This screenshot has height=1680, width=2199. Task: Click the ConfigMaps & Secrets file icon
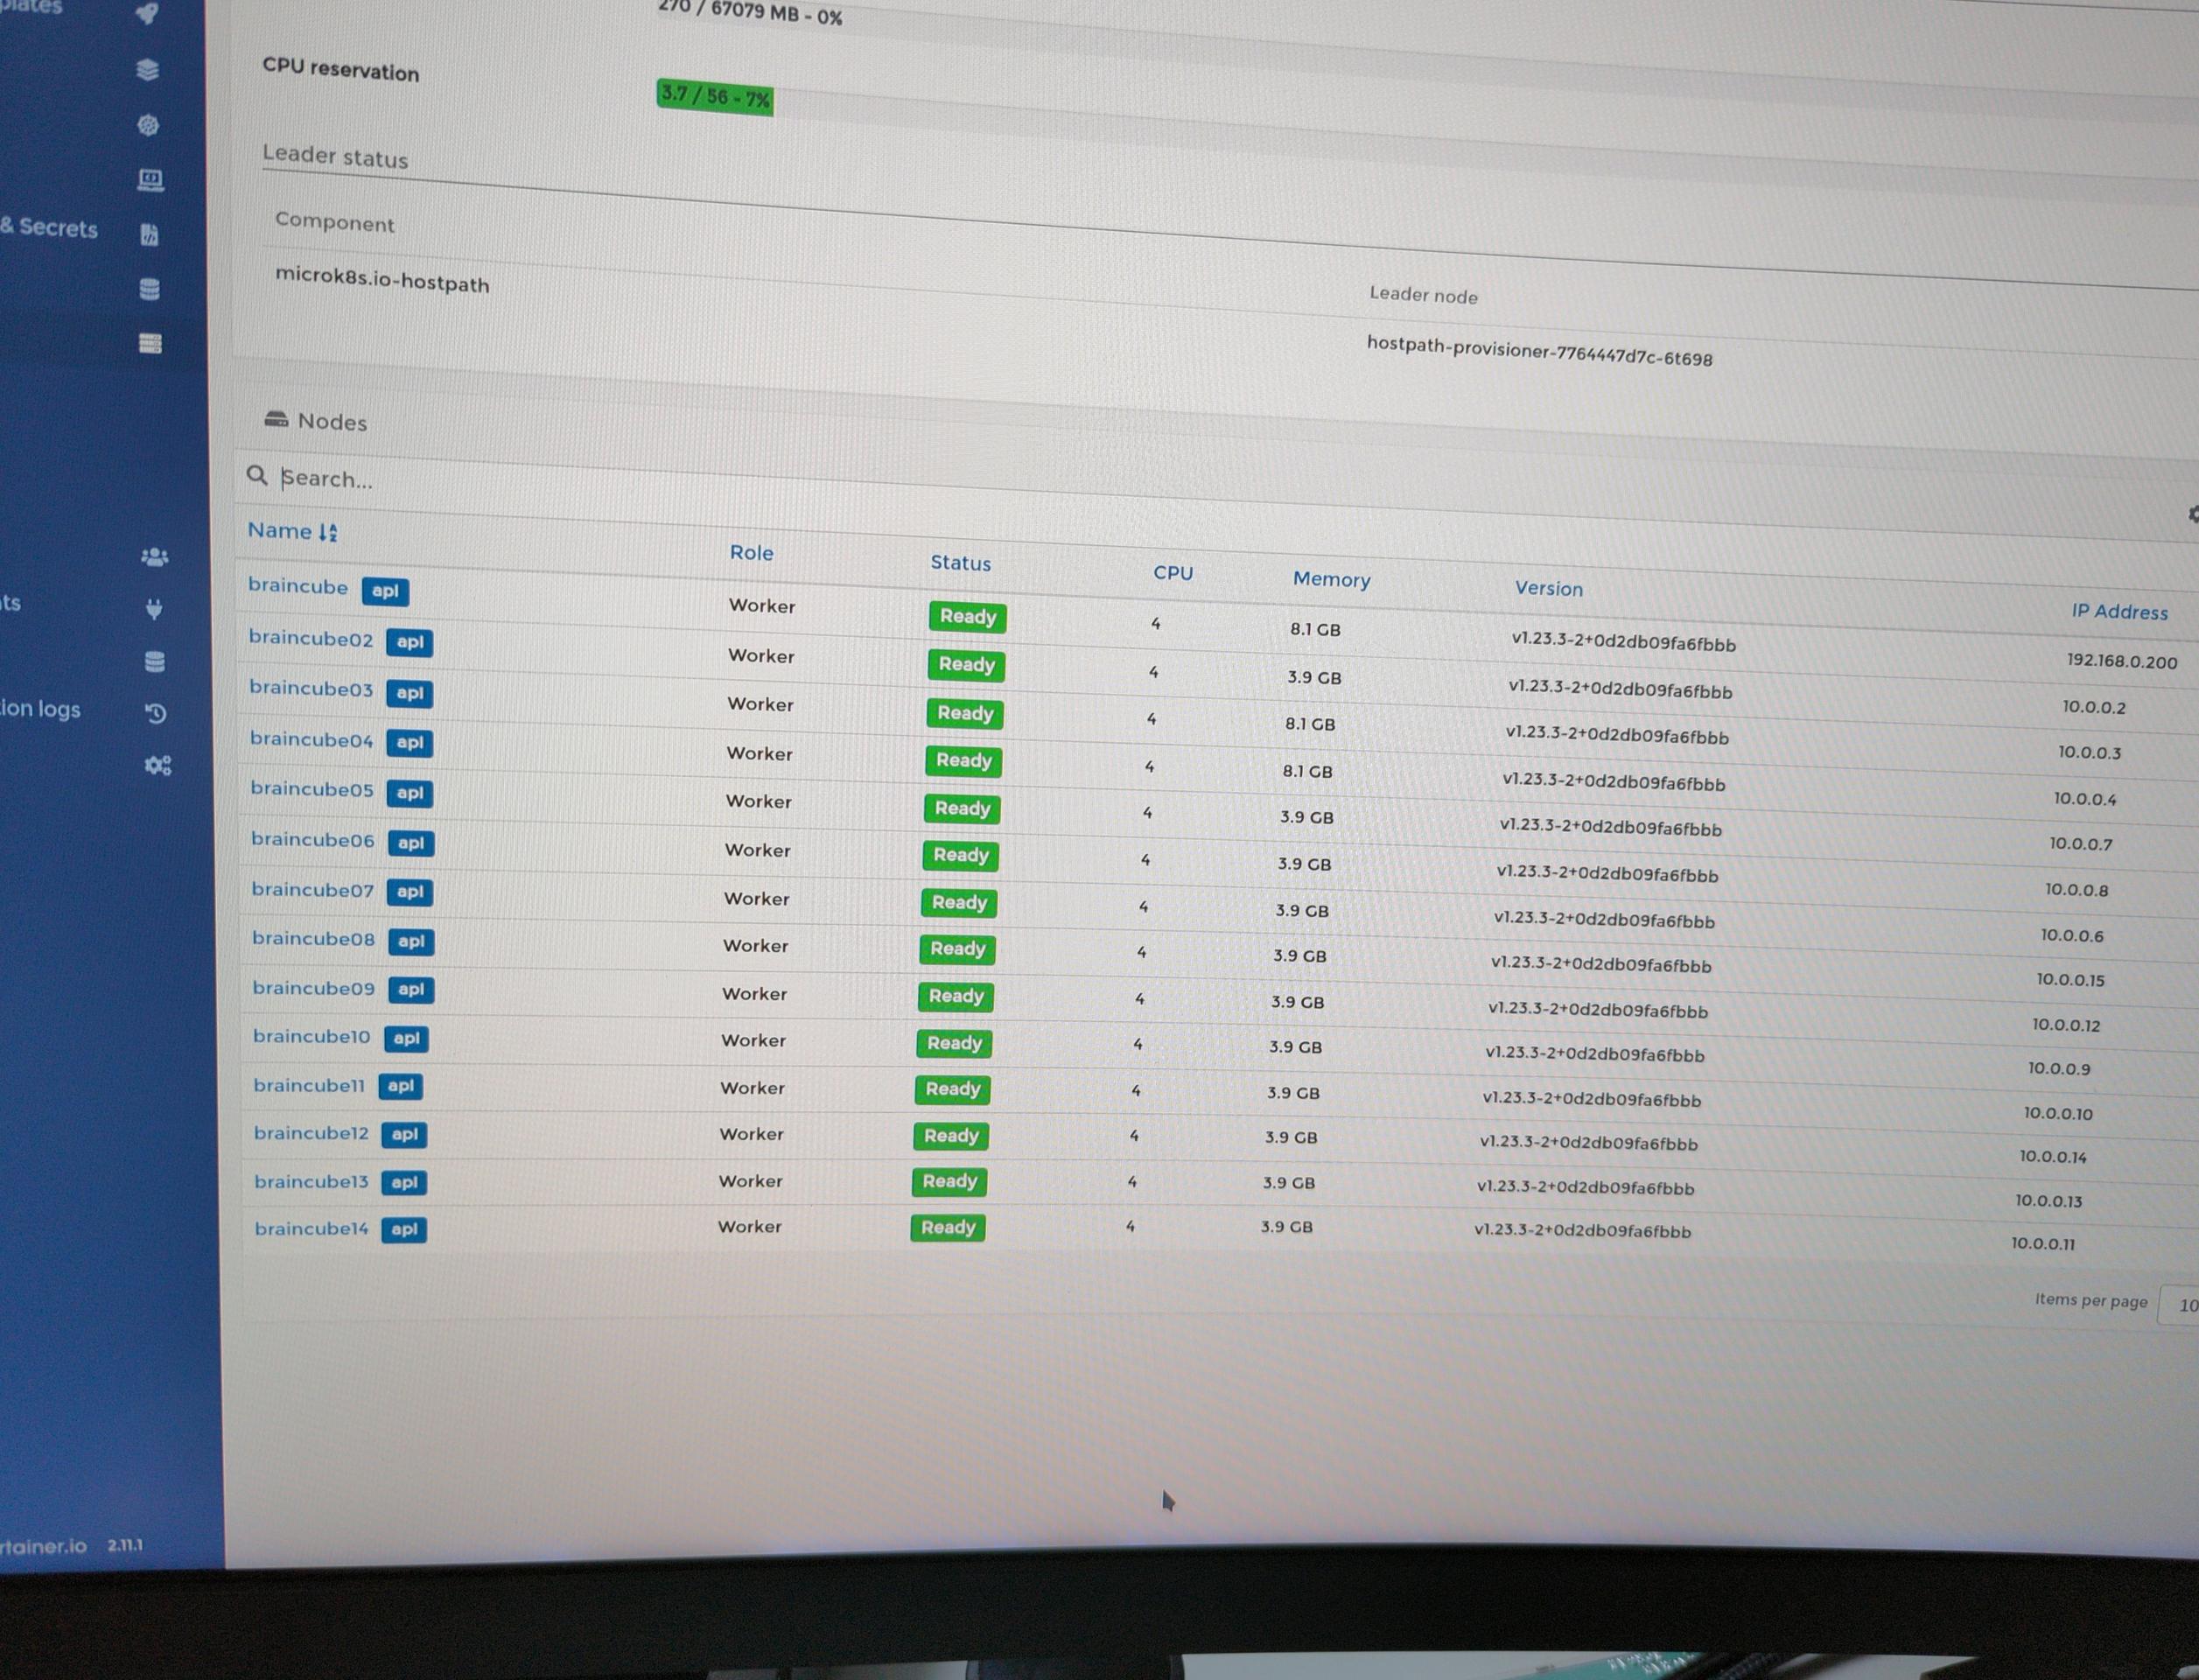tap(149, 235)
